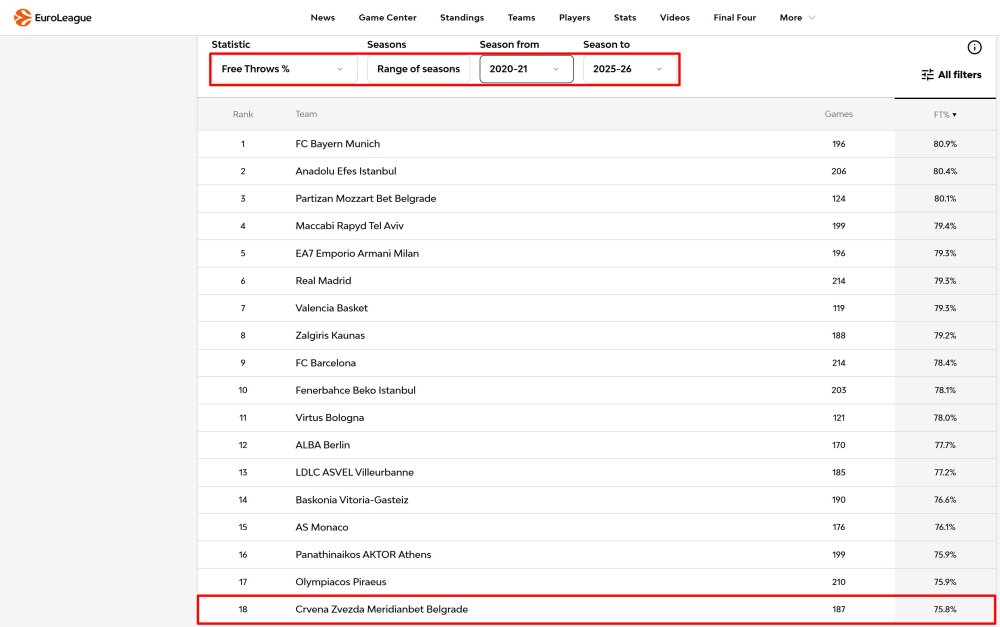Click games value 206 for Anadolu Efes
Screen dimensions: 1000x627
839,172
